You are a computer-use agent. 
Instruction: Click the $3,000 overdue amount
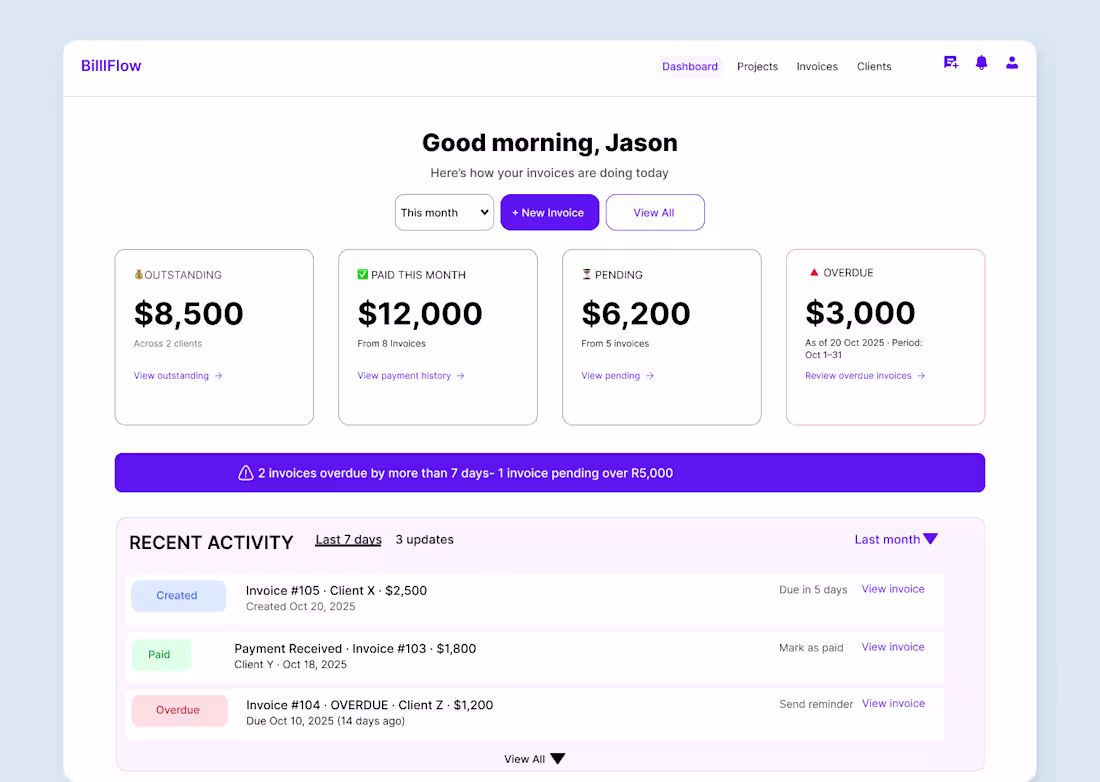(x=860, y=313)
